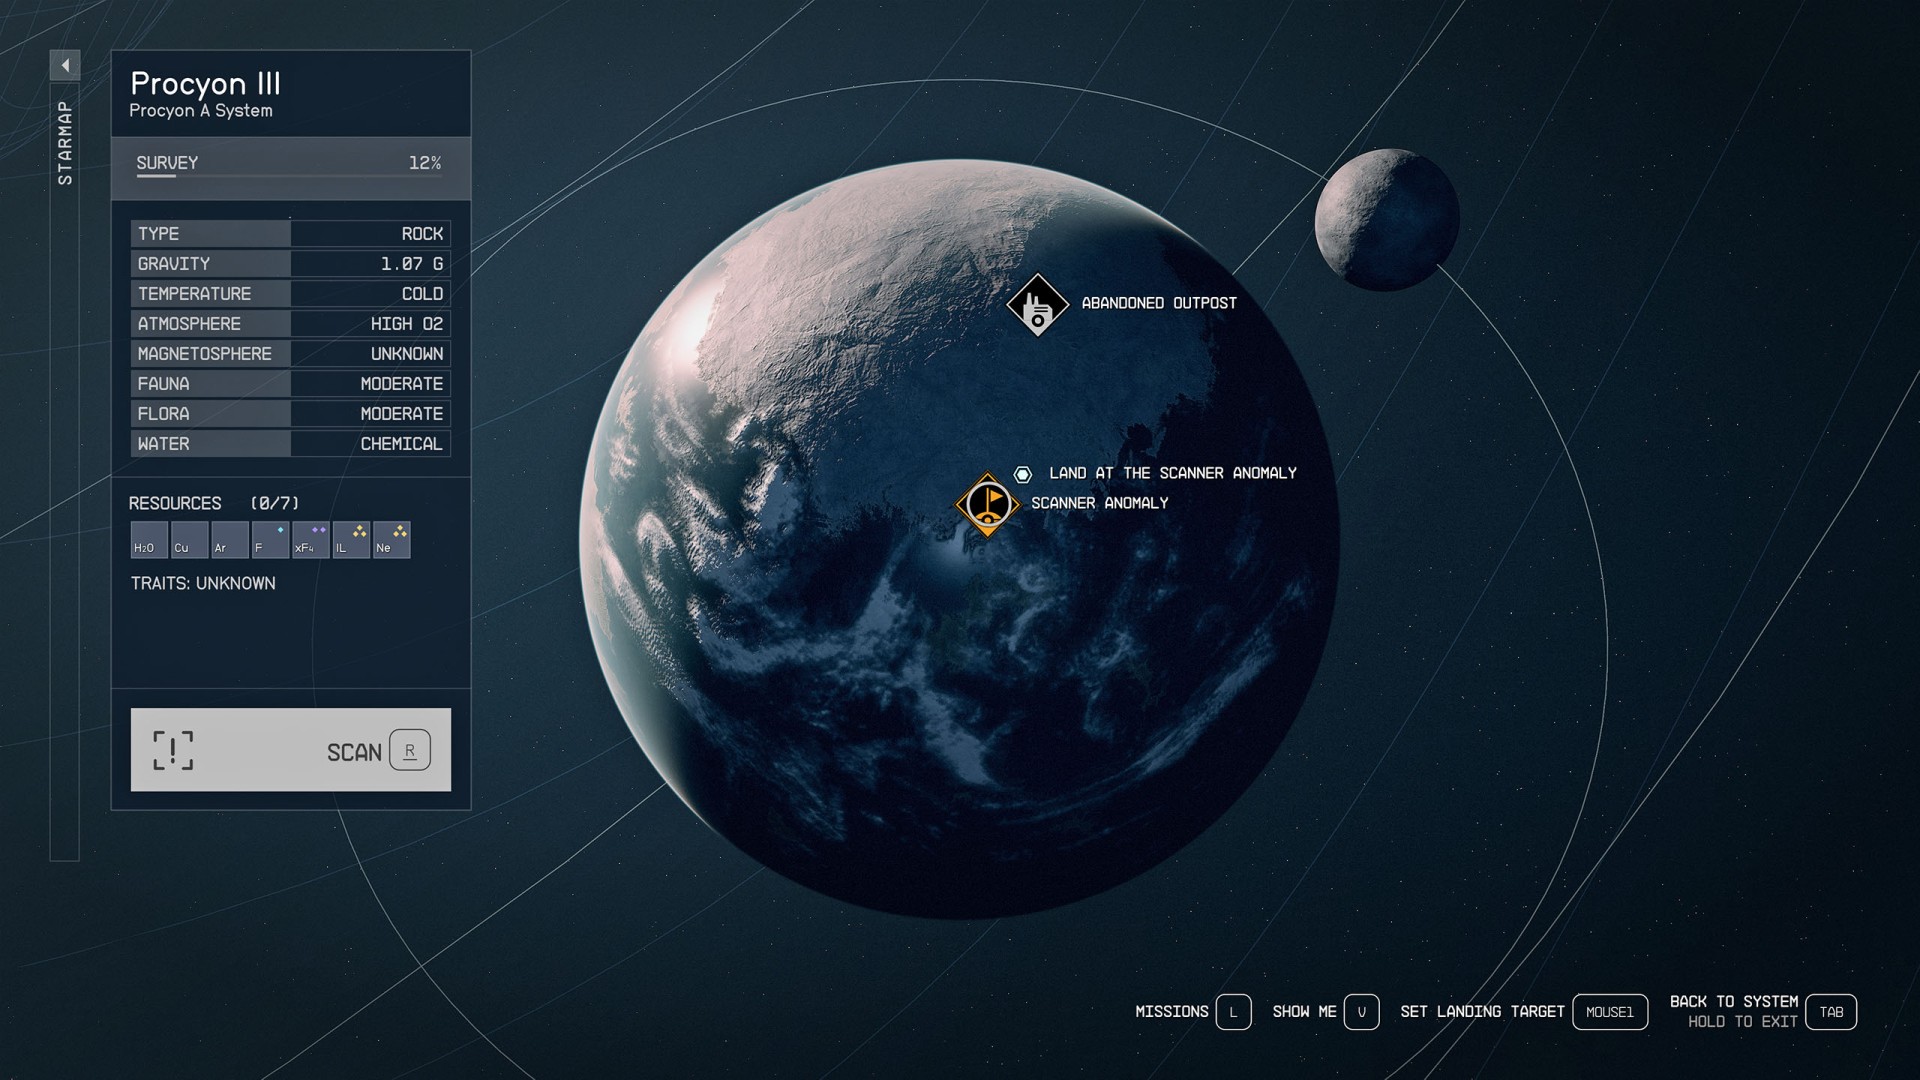Click the survey progress bar at 12%

290,176
